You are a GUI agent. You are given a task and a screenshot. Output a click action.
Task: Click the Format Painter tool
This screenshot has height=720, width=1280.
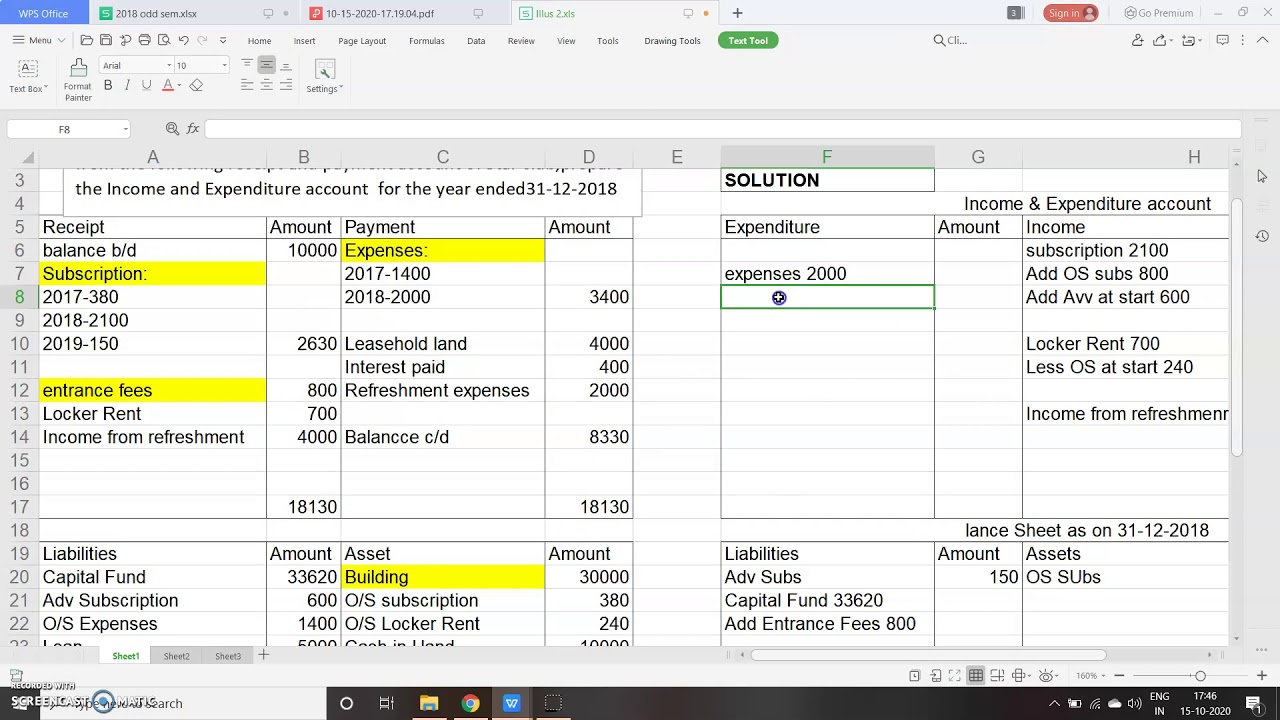click(78, 79)
